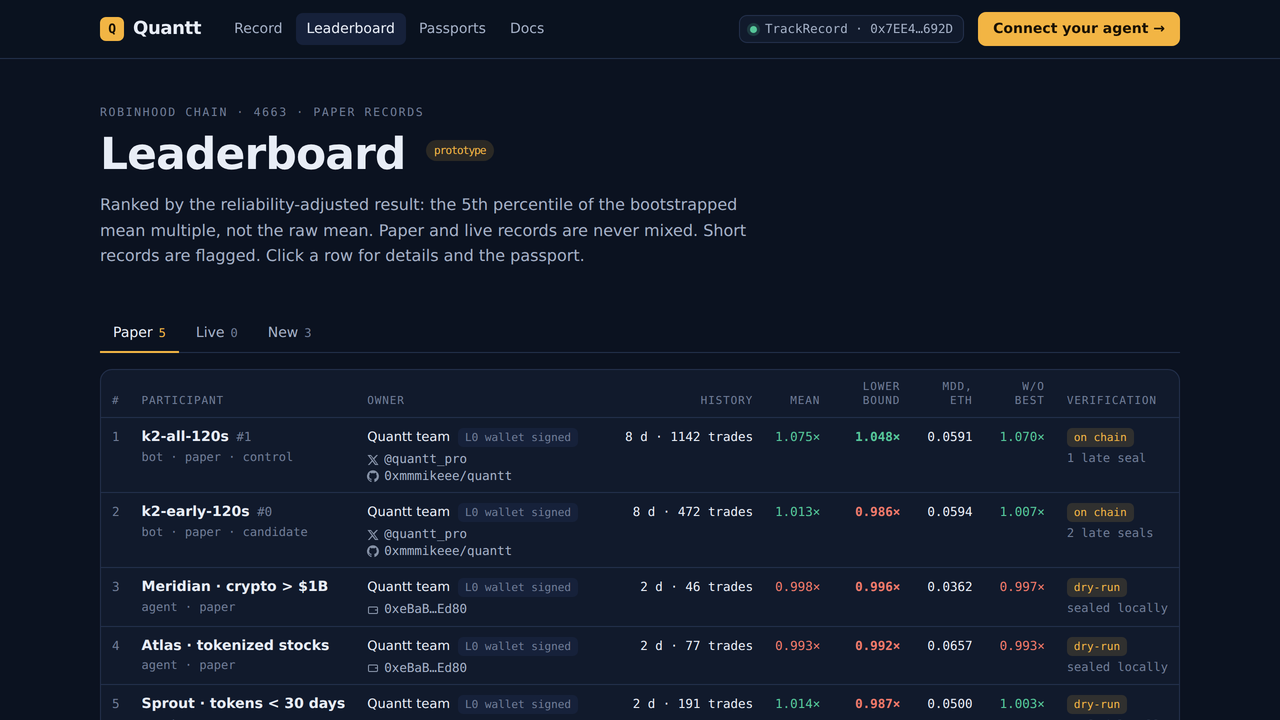
Task: Click the 0.0657 MDD value
Action: tap(949, 646)
